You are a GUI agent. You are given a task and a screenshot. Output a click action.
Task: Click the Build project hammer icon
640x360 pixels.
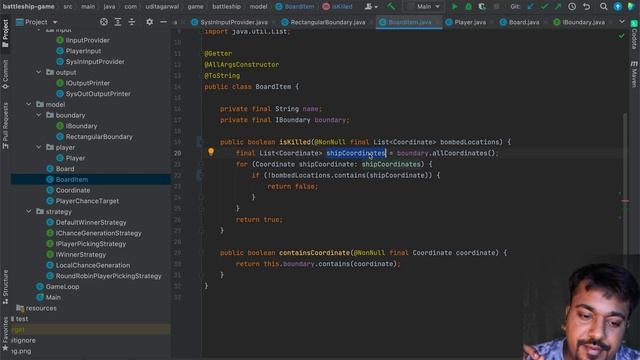(391, 7)
